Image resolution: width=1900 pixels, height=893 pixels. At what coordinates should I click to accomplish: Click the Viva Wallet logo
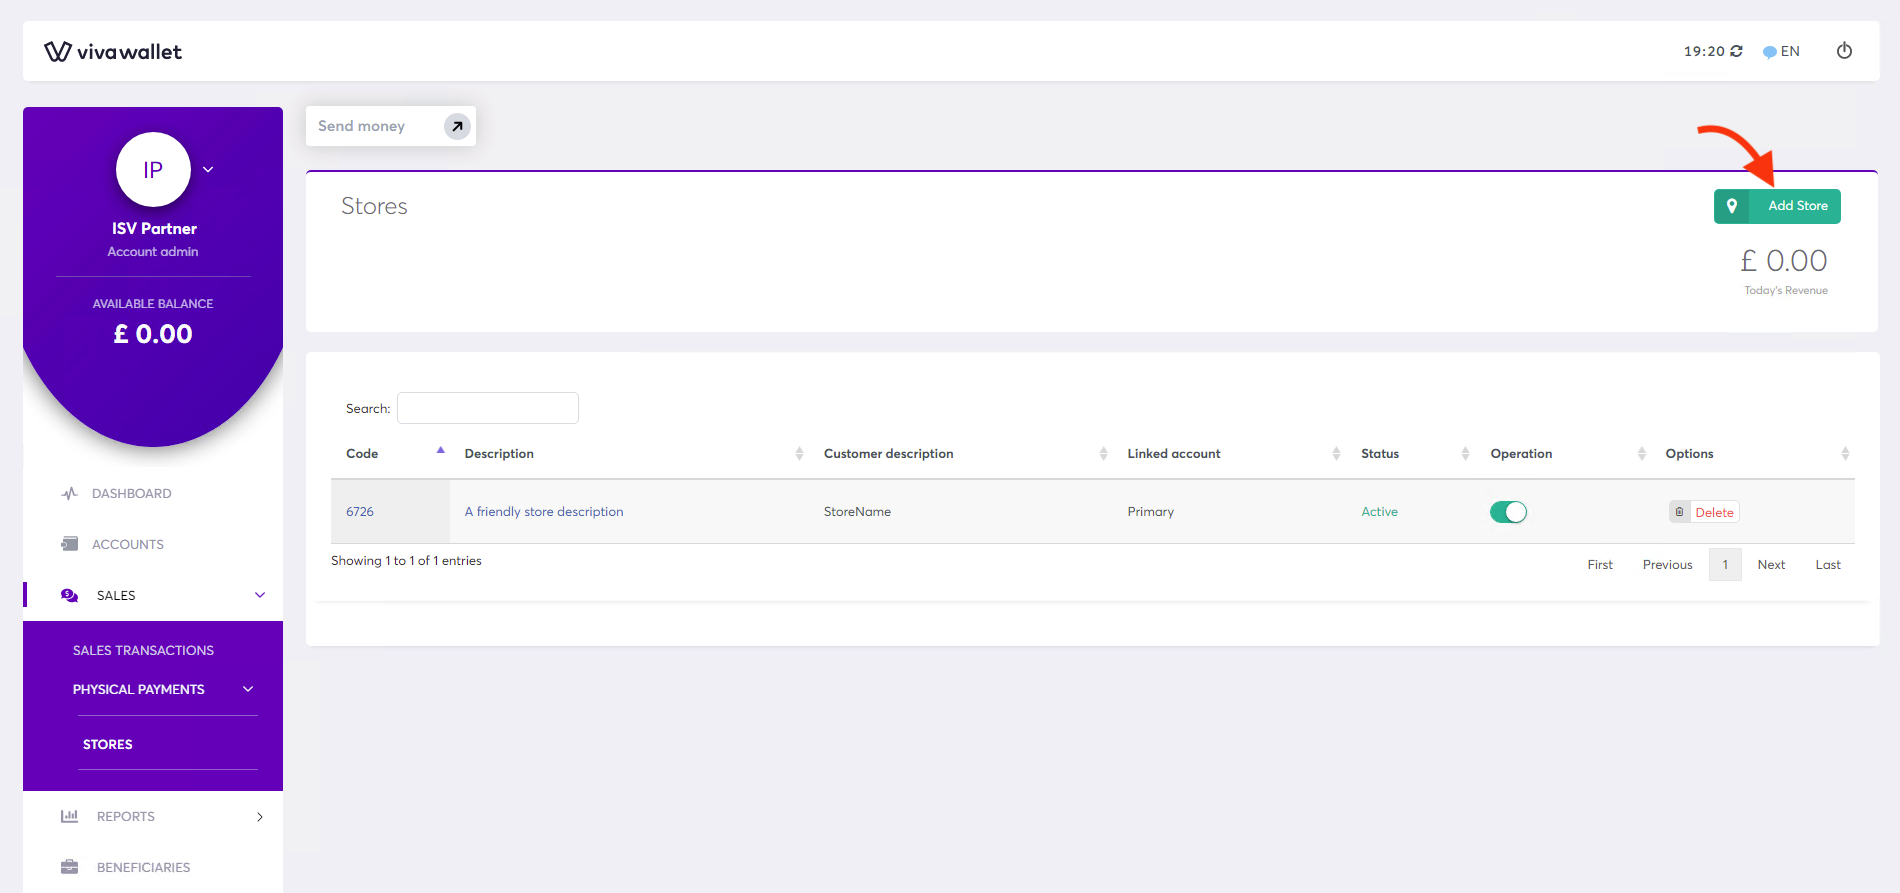(x=113, y=51)
